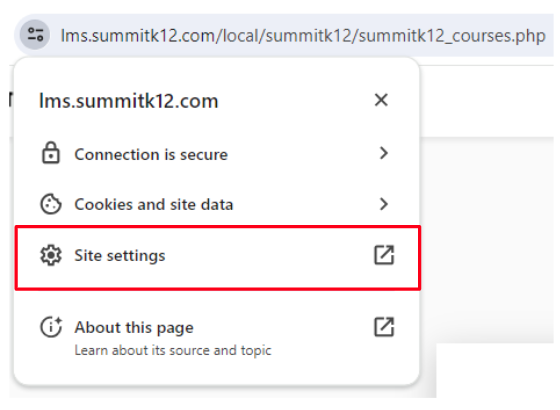Image resolution: width=560 pixels, height=410 pixels.
Task: Click the site information tune icon
Action: pos(35,35)
